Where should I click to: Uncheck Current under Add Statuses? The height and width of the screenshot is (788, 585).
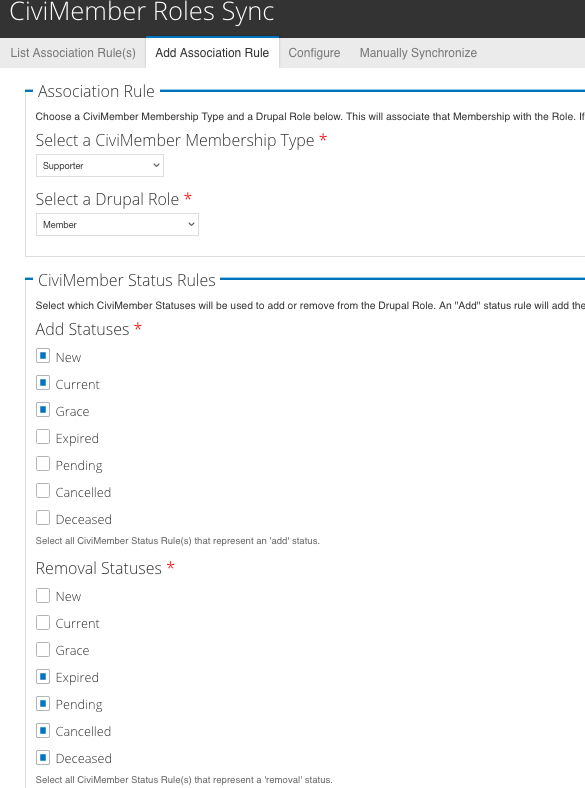43,383
